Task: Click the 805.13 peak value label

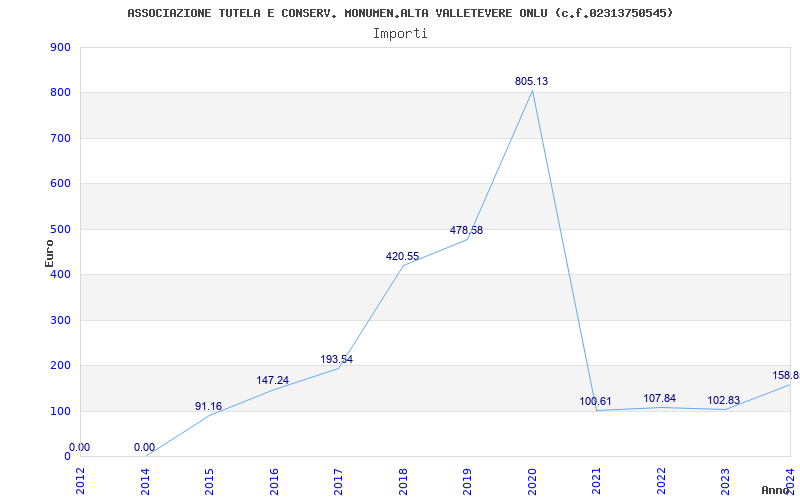Action: (x=531, y=81)
